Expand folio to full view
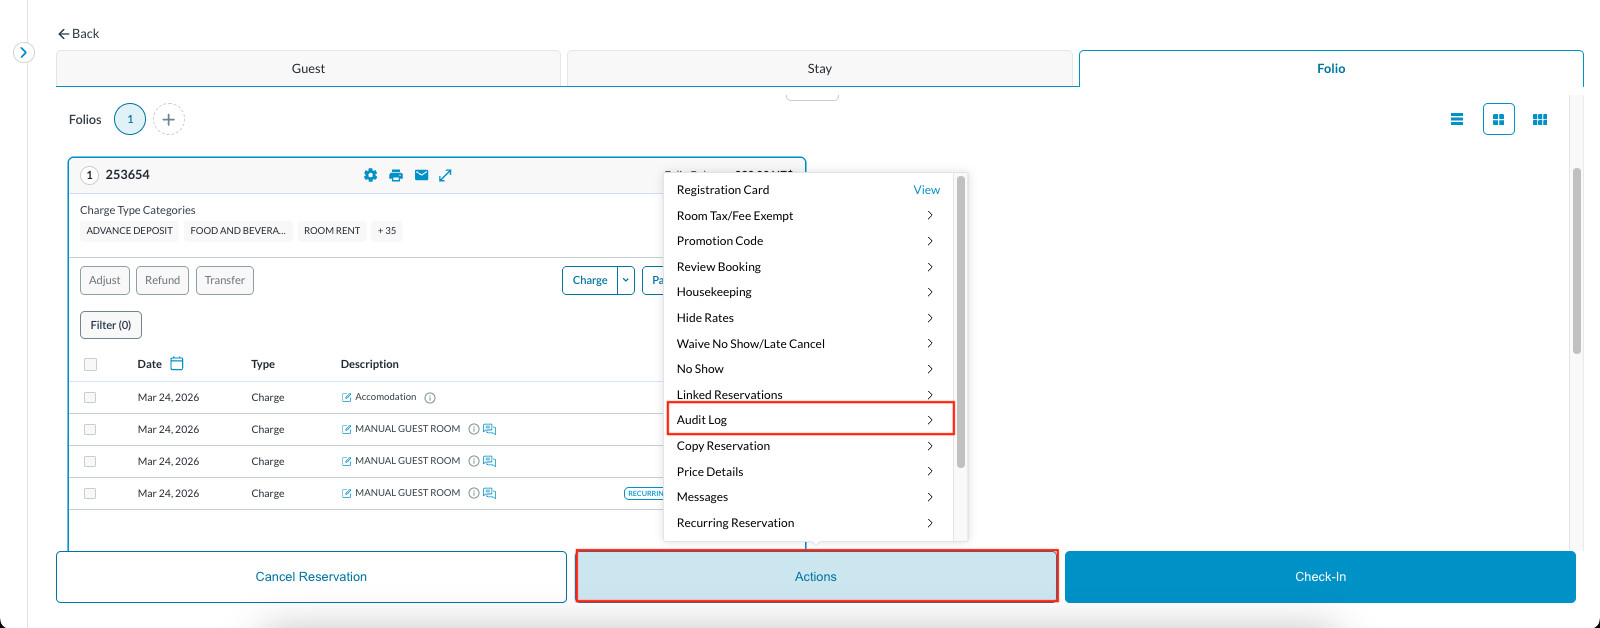1600x628 pixels. [446, 175]
